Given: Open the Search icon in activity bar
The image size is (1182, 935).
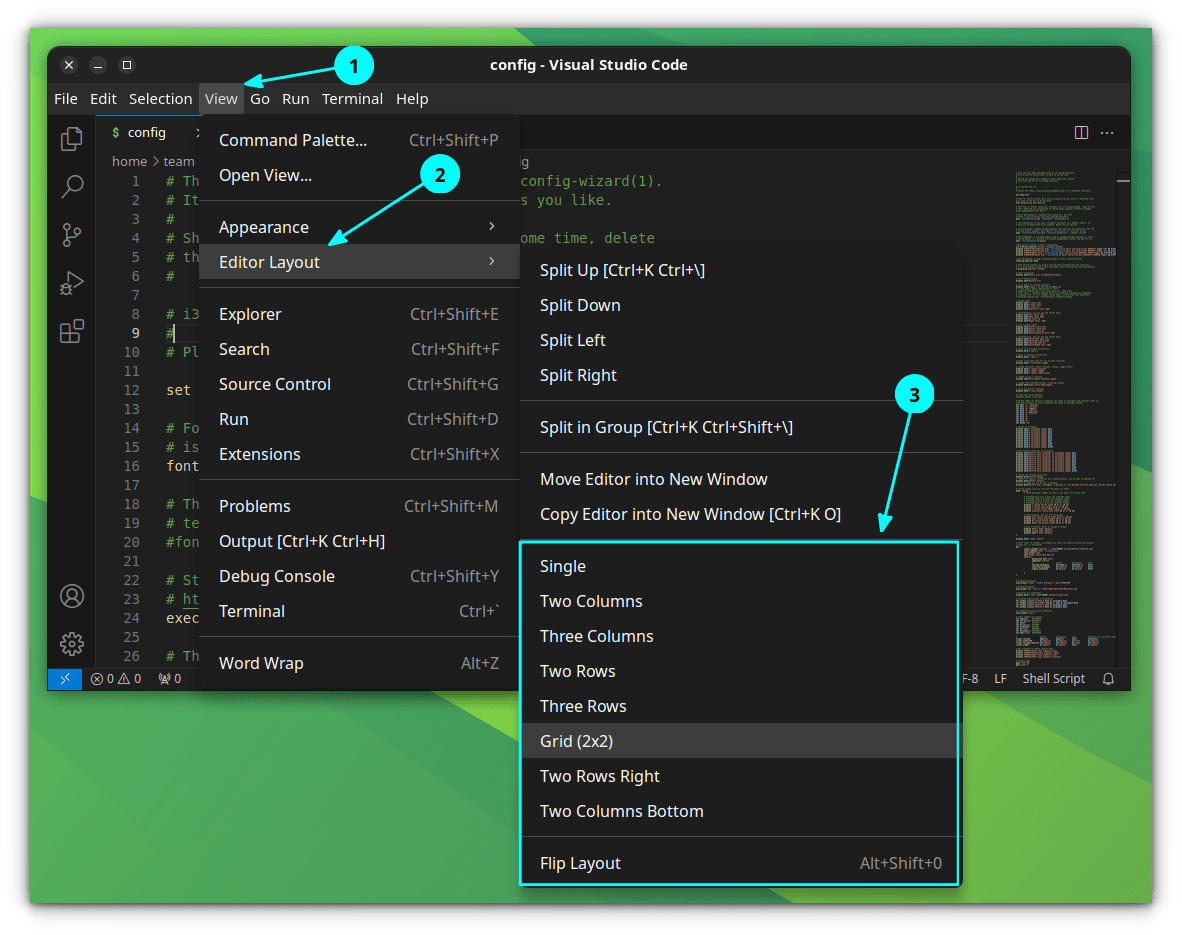Looking at the screenshot, I should coord(72,186).
